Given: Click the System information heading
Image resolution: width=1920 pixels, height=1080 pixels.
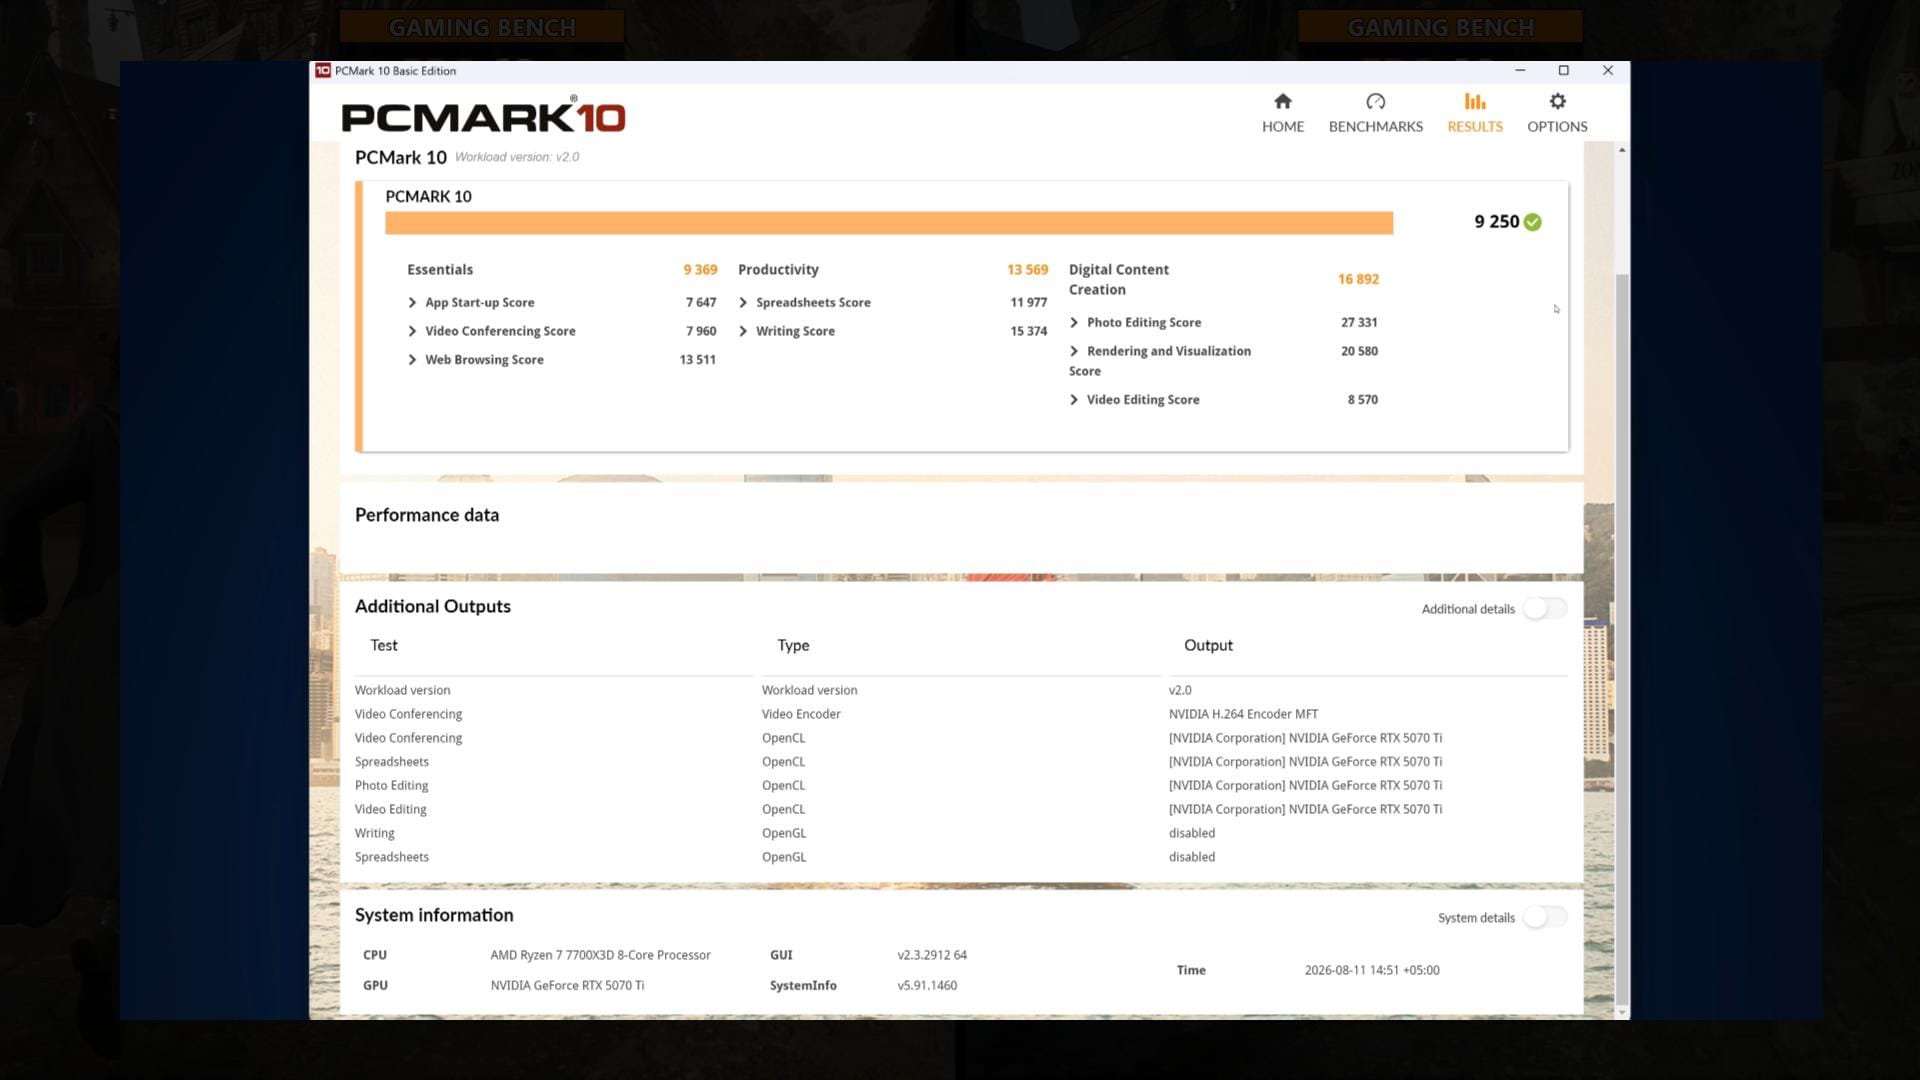Looking at the screenshot, I should click(434, 915).
